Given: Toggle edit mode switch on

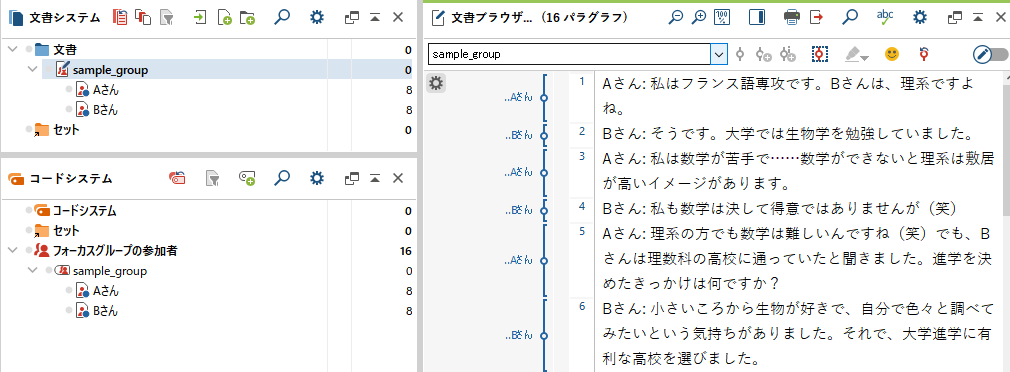Looking at the screenshot, I should (990, 55).
